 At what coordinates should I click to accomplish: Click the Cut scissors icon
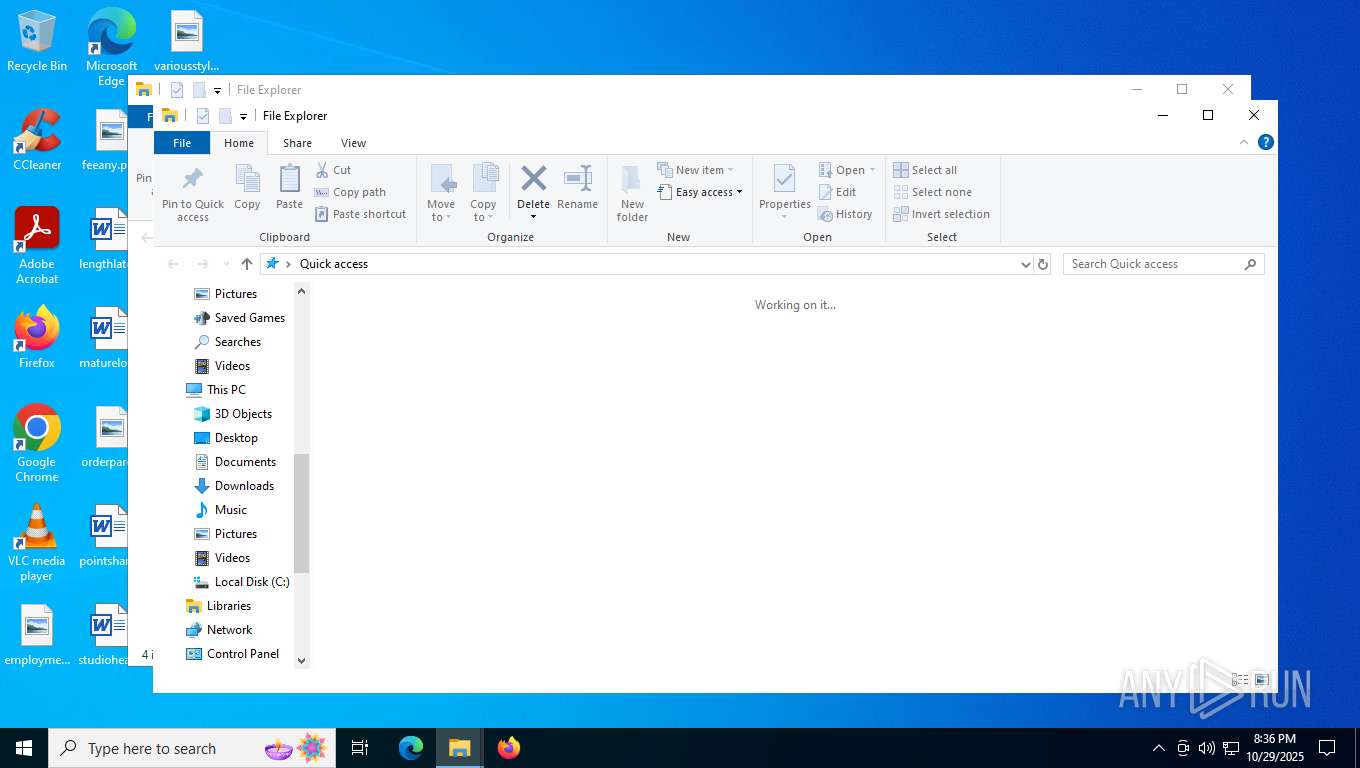pyautogui.click(x=322, y=170)
